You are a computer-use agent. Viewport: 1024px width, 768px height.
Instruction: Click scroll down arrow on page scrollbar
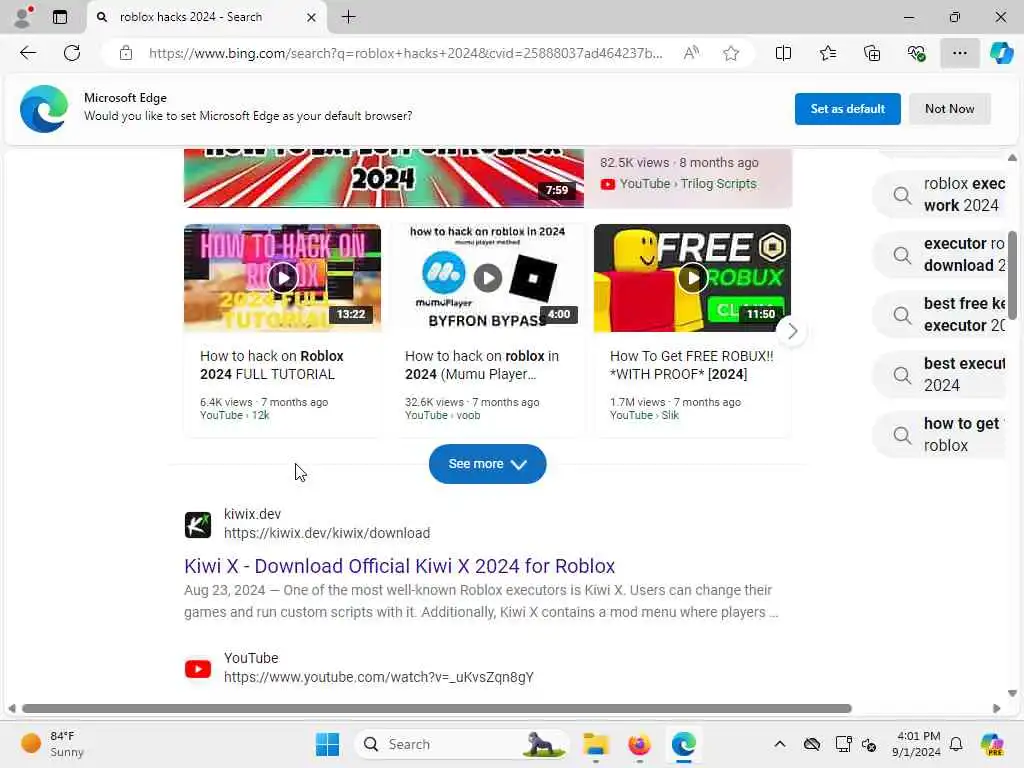click(x=1012, y=693)
